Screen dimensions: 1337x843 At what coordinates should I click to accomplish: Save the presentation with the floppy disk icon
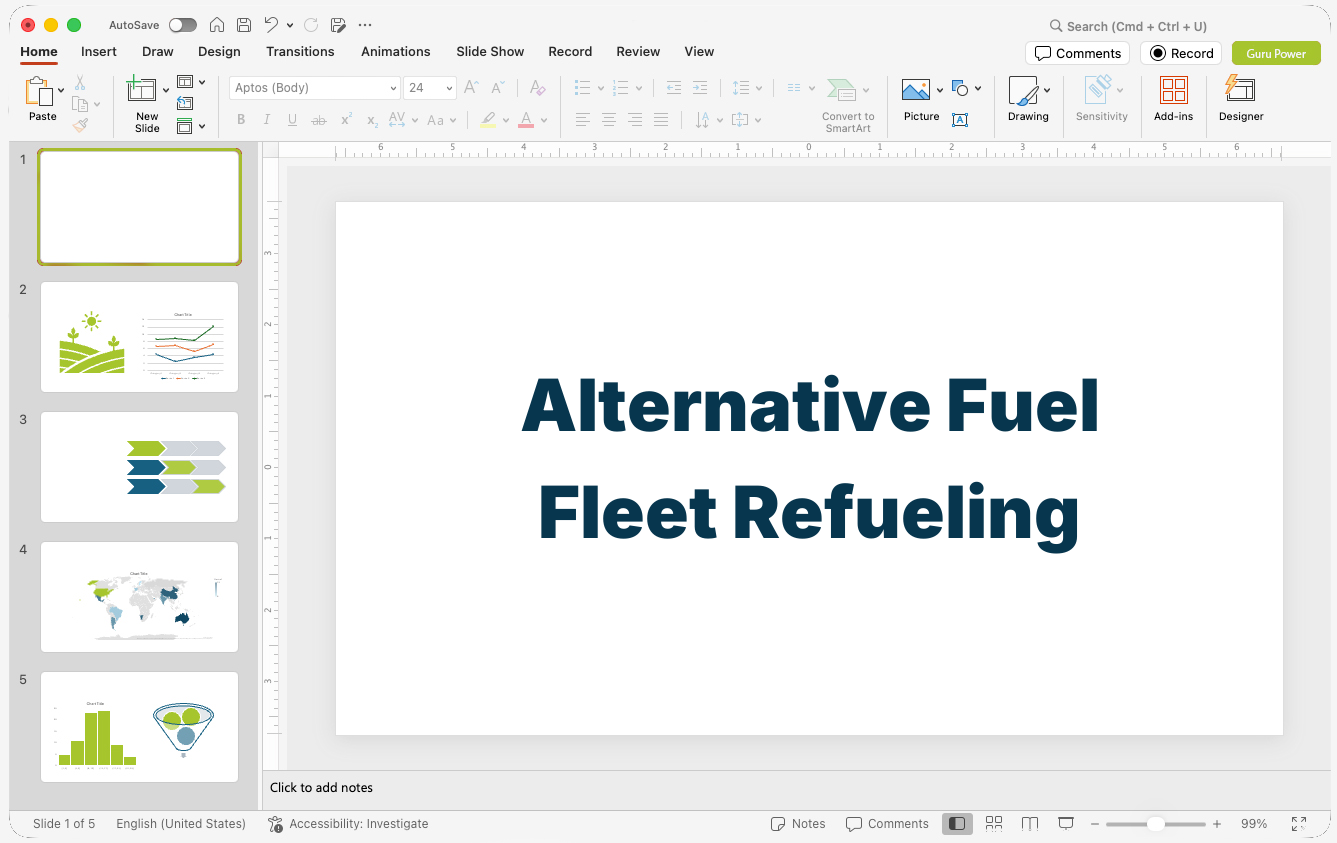click(244, 25)
